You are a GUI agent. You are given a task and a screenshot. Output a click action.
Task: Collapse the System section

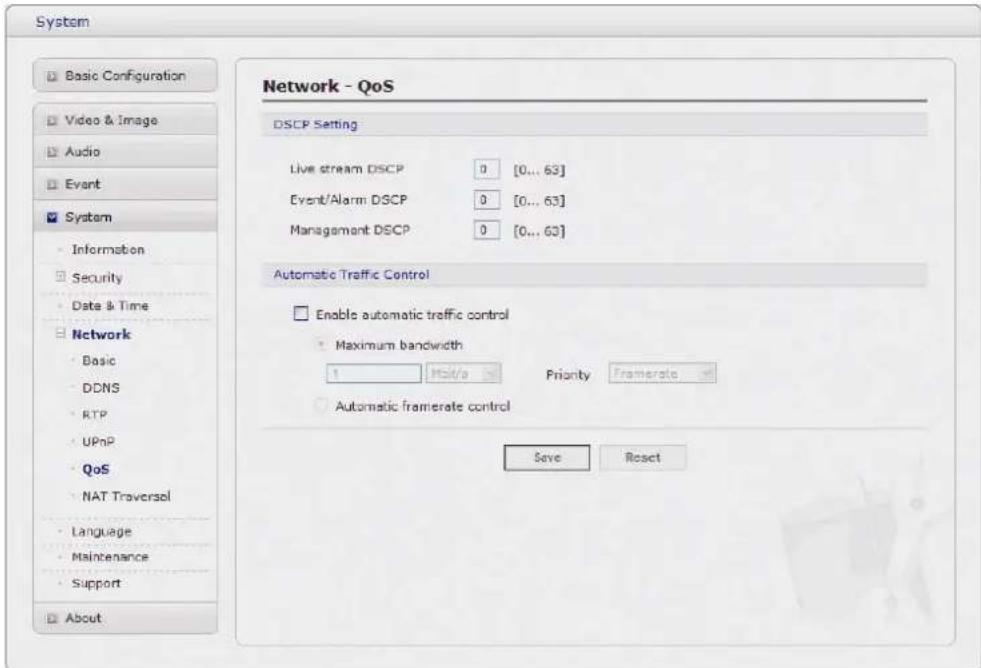125,217
